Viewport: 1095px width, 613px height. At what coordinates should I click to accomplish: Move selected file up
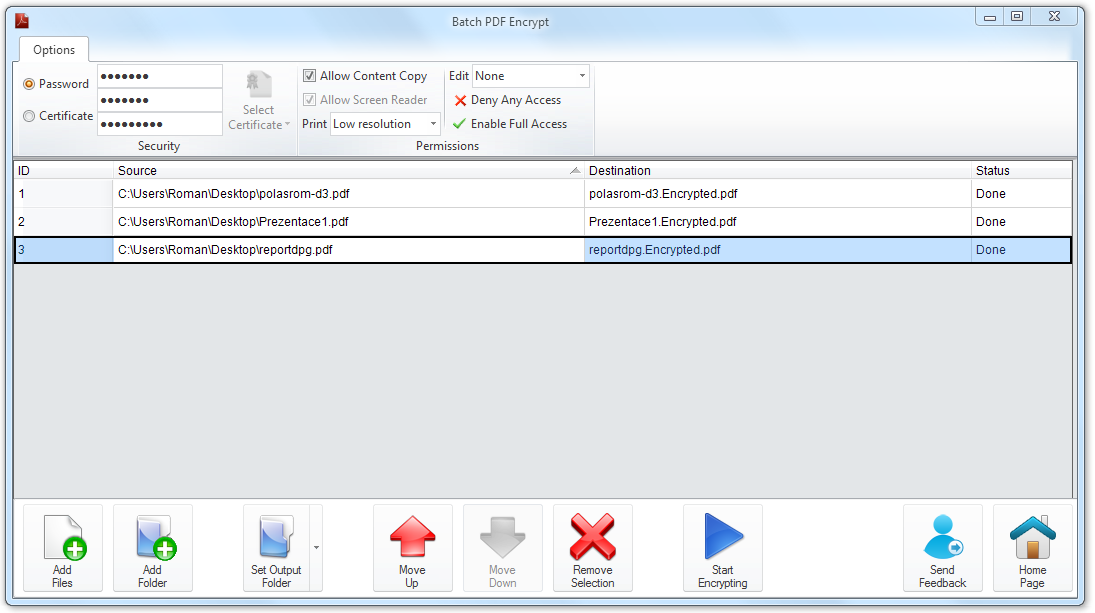(x=413, y=548)
